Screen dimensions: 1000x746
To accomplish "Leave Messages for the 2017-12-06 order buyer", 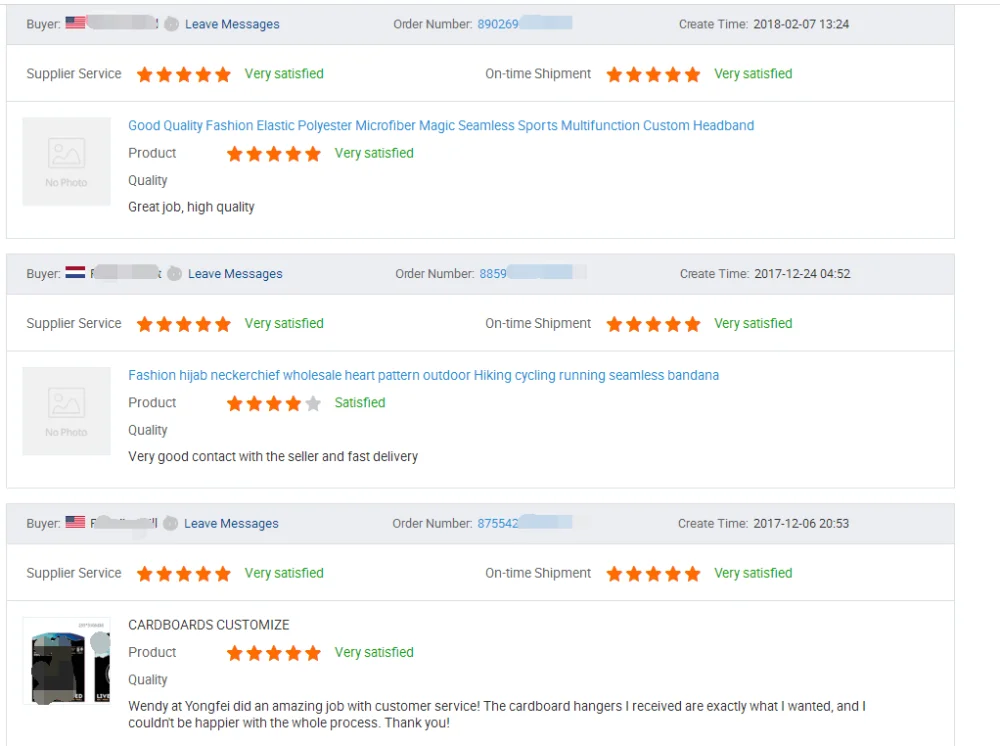I will [x=231, y=523].
